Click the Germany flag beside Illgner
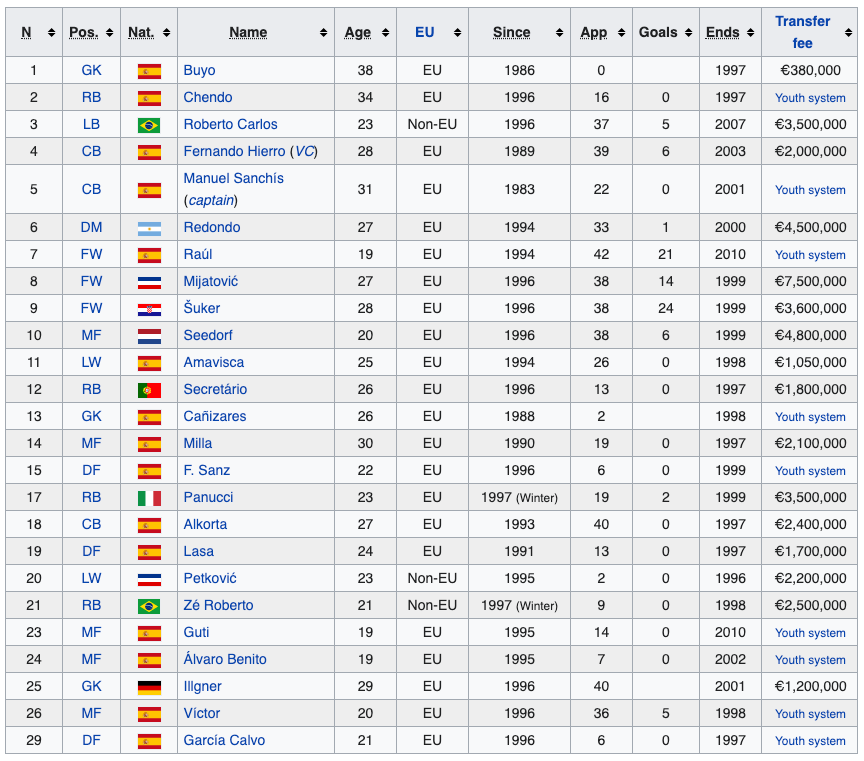 (149, 687)
